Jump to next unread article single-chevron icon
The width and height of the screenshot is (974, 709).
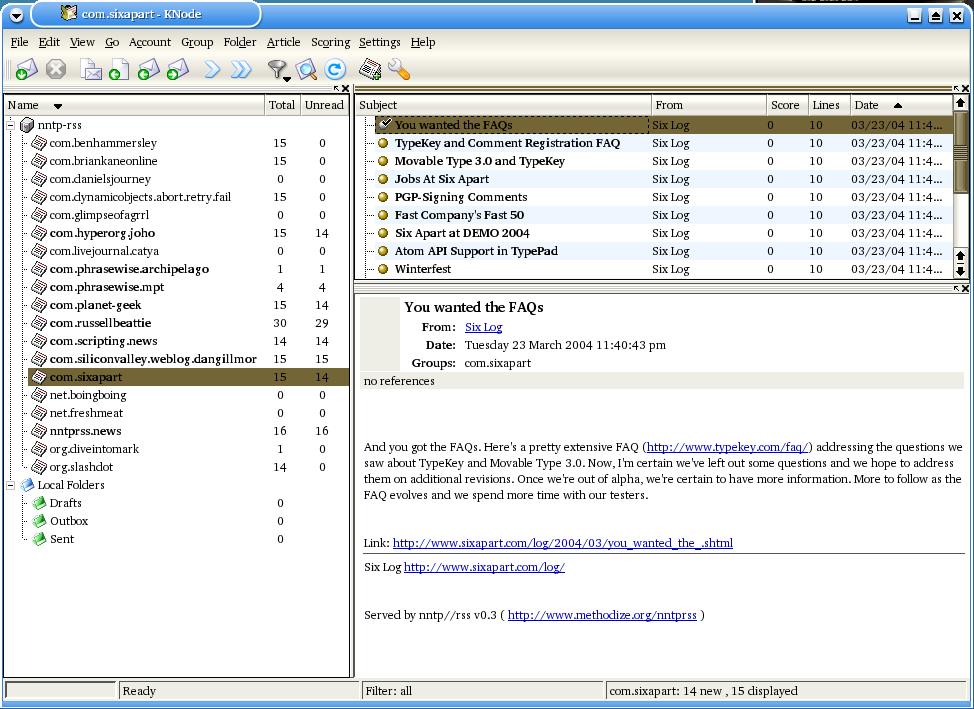pos(212,69)
